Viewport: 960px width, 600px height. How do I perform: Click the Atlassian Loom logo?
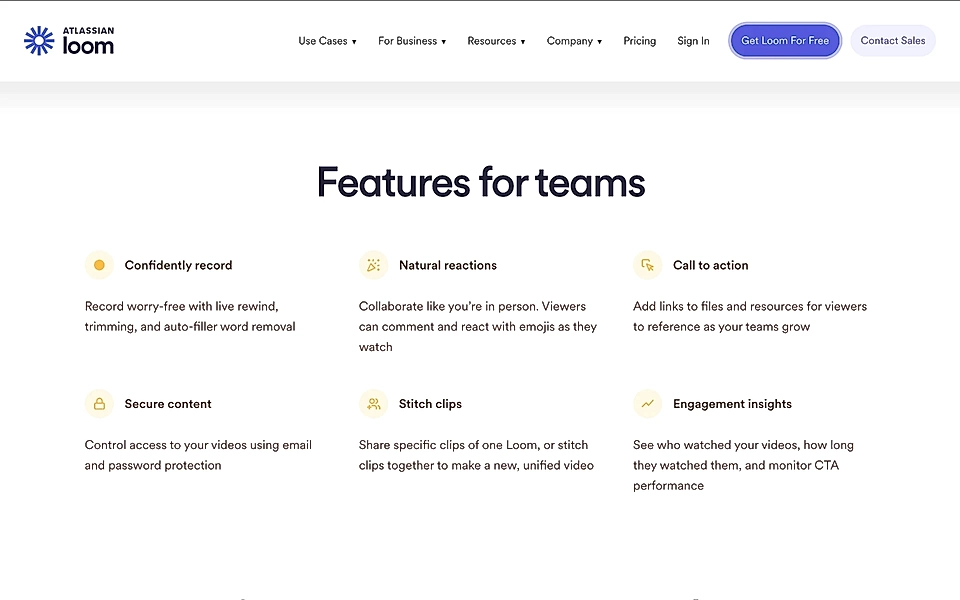point(68,40)
